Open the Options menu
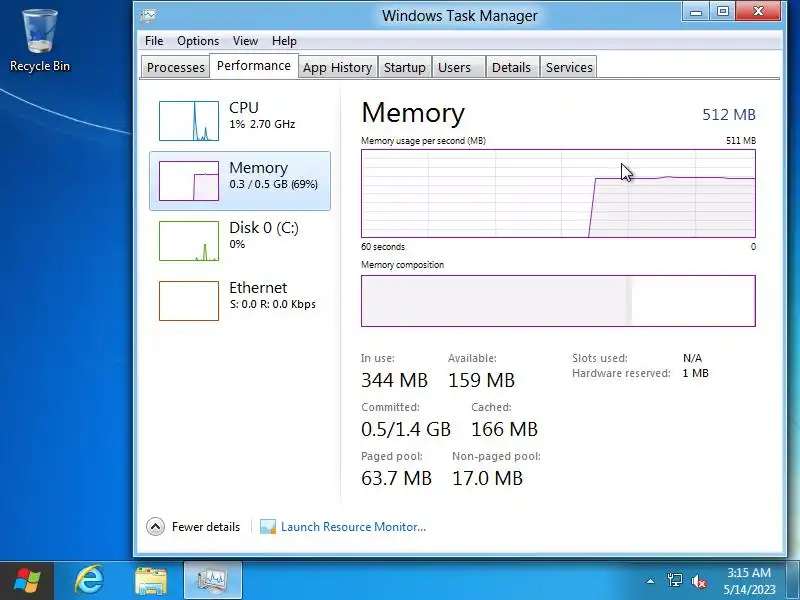The width and height of the screenshot is (800, 600). tap(198, 41)
